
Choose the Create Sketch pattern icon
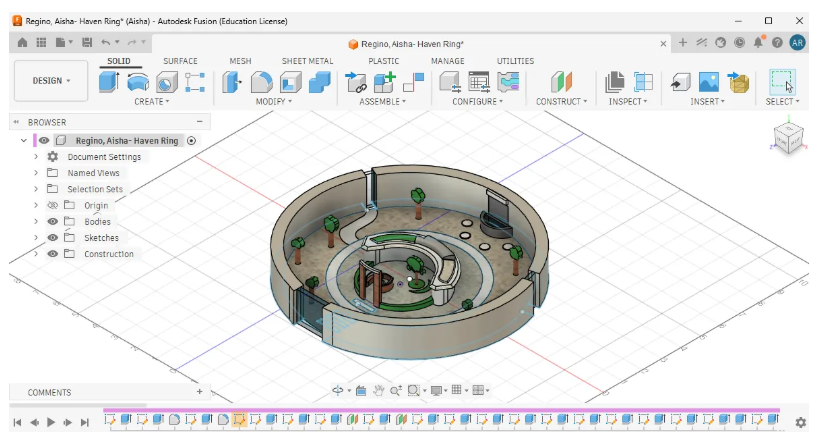coord(195,82)
